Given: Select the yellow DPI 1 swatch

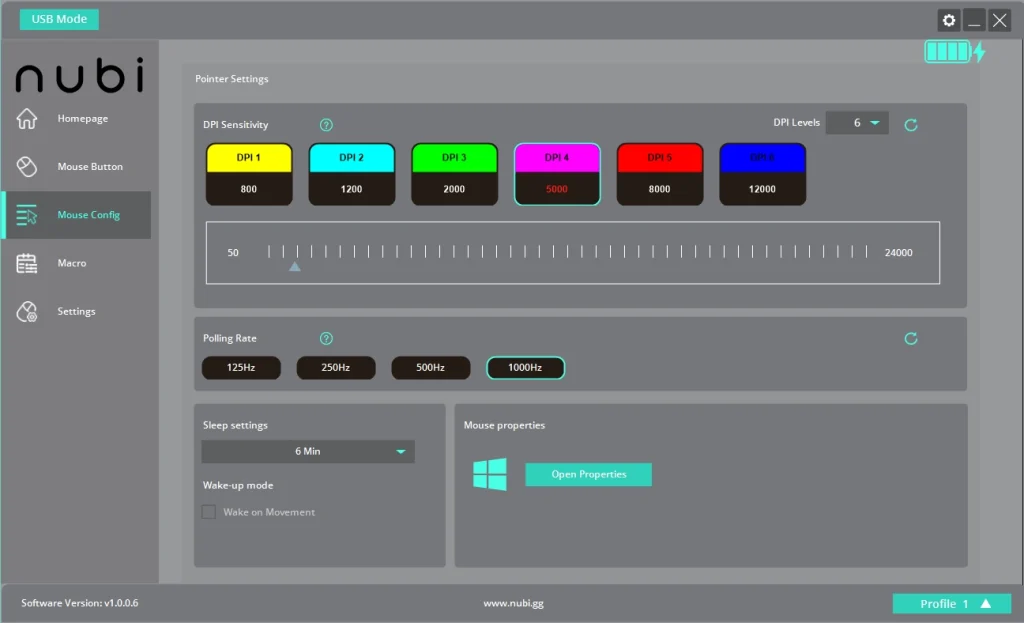Looking at the screenshot, I should pos(249,158).
